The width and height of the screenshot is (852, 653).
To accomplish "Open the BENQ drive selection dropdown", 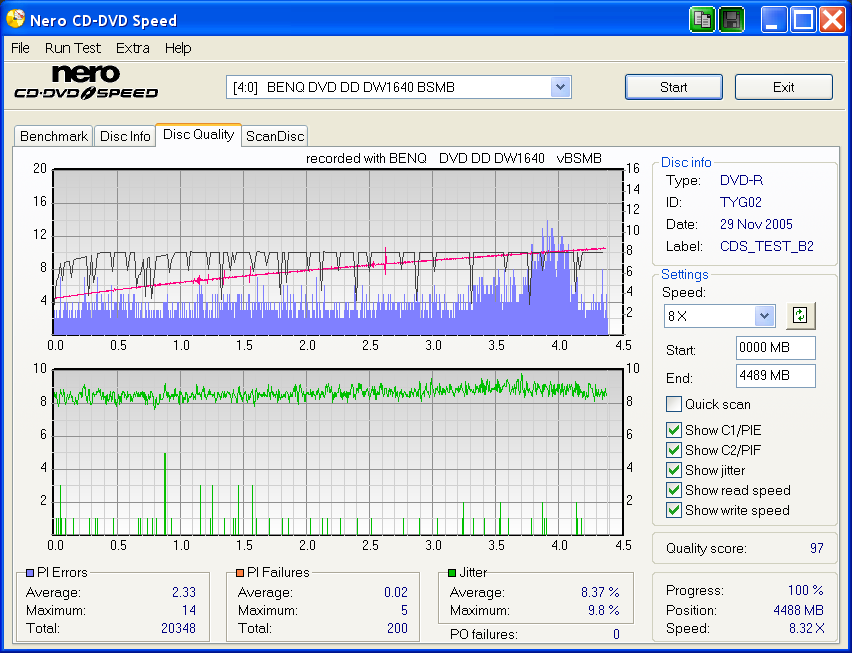I will 560,87.
